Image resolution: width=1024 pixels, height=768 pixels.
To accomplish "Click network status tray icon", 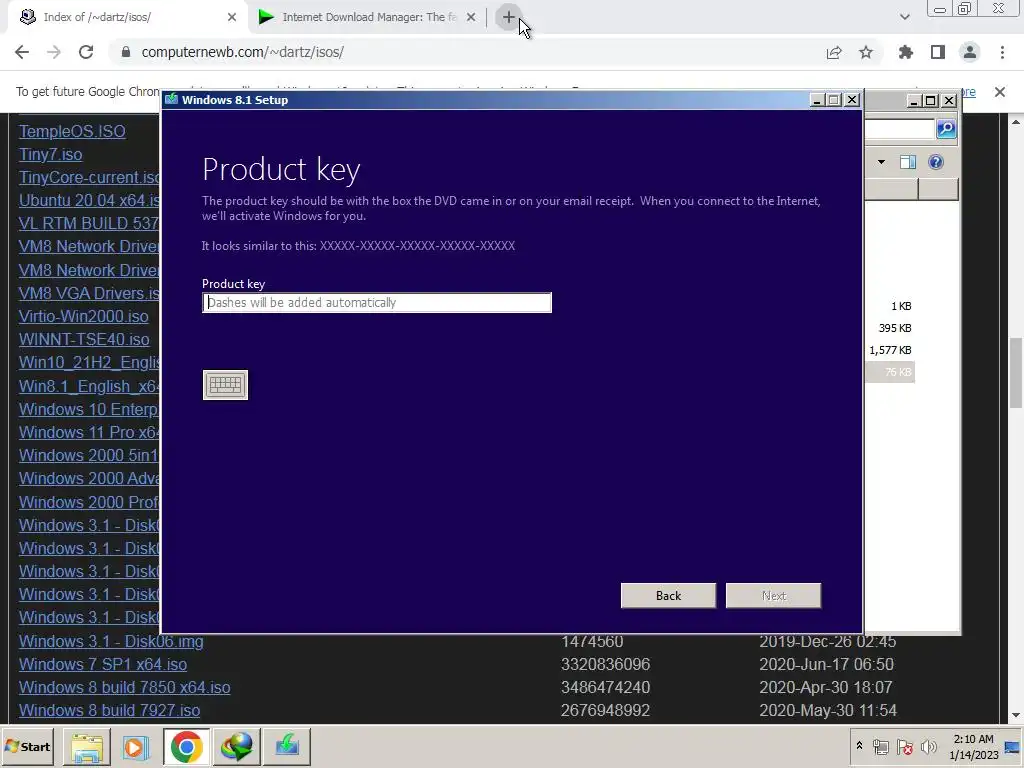I will (880, 747).
